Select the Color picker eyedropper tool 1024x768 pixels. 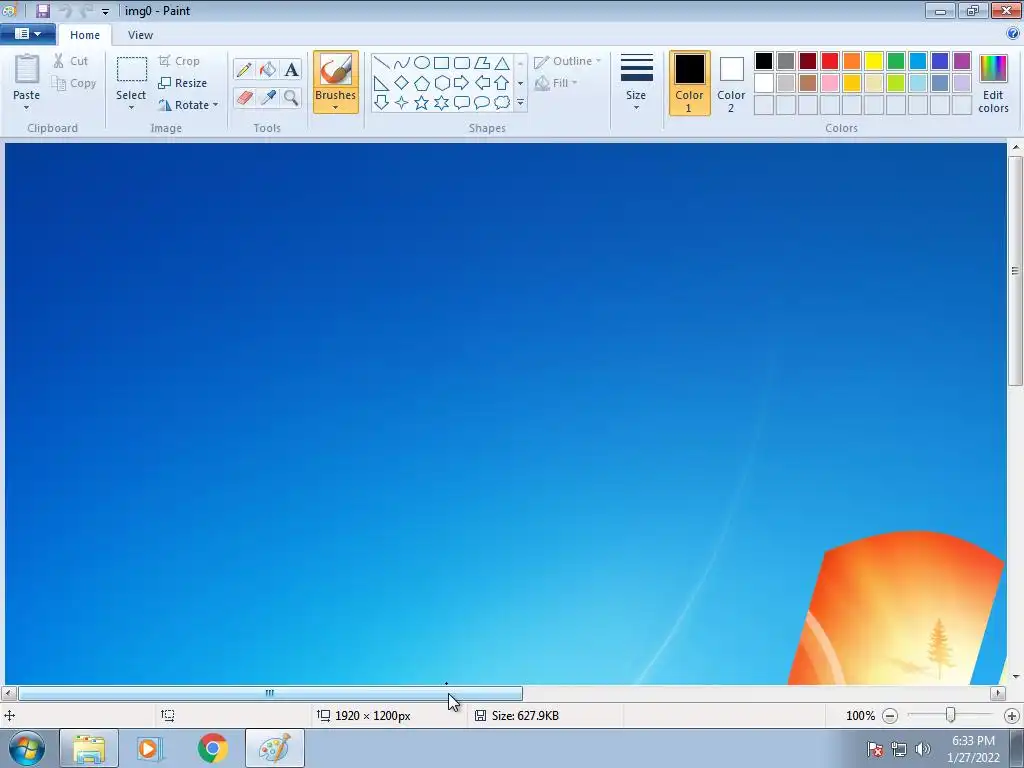(x=268, y=97)
